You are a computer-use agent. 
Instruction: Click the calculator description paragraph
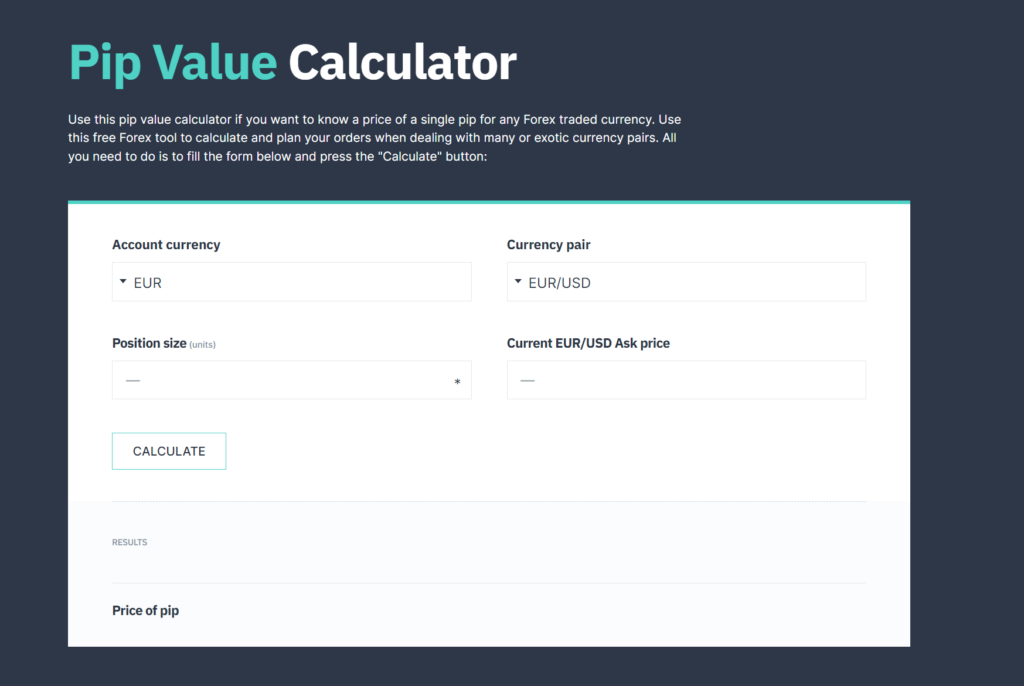point(375,138)
